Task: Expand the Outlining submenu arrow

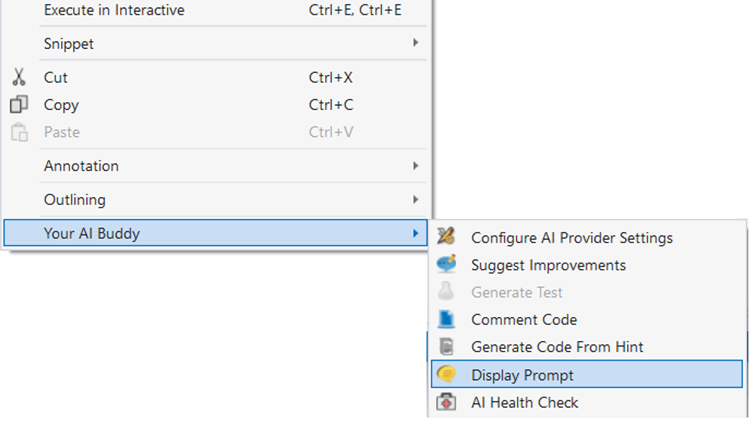Action: pos(415,200)
